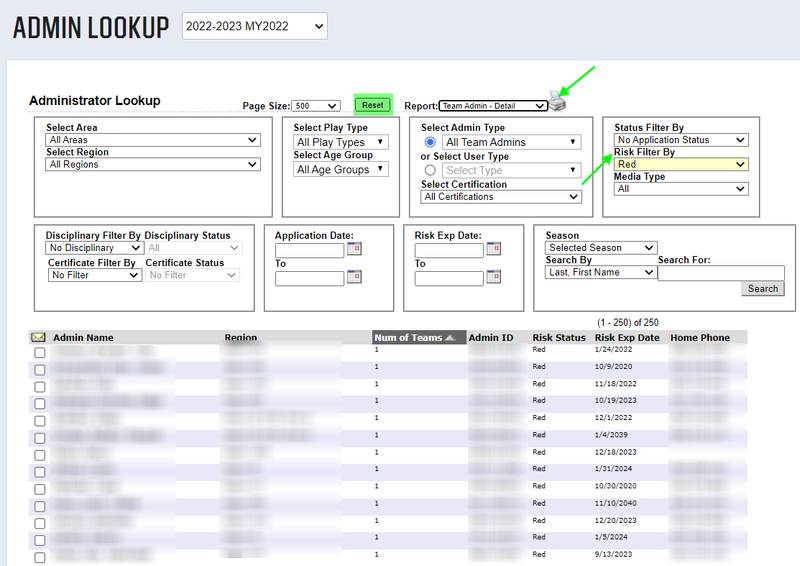800x566 pixels.
Task: Select the User Type radio button
Action: tap(430, 171)
